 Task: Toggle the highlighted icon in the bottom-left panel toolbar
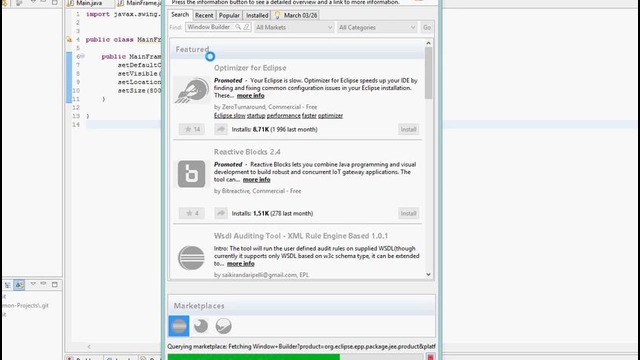click(19, 285)
